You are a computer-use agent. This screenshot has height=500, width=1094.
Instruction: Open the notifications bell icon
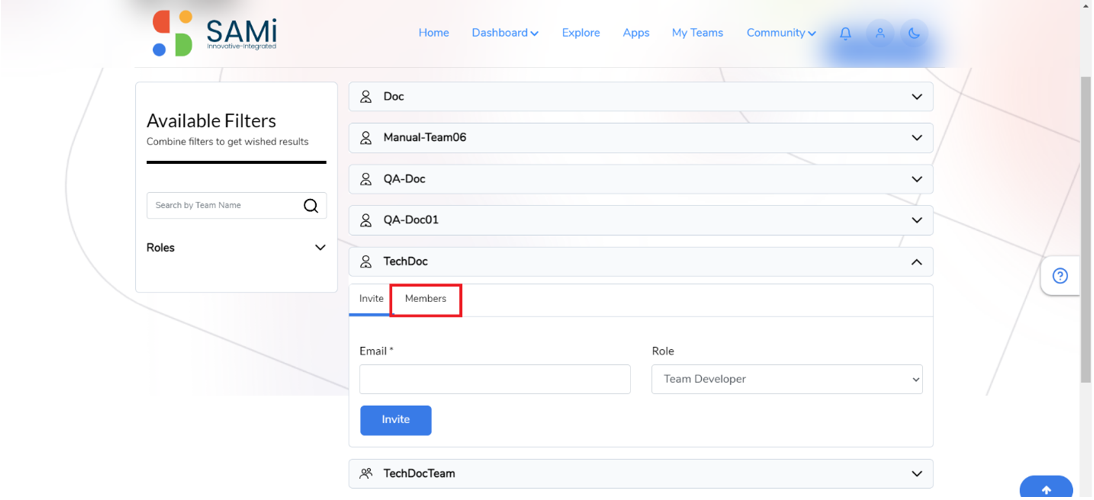point(845,33)
